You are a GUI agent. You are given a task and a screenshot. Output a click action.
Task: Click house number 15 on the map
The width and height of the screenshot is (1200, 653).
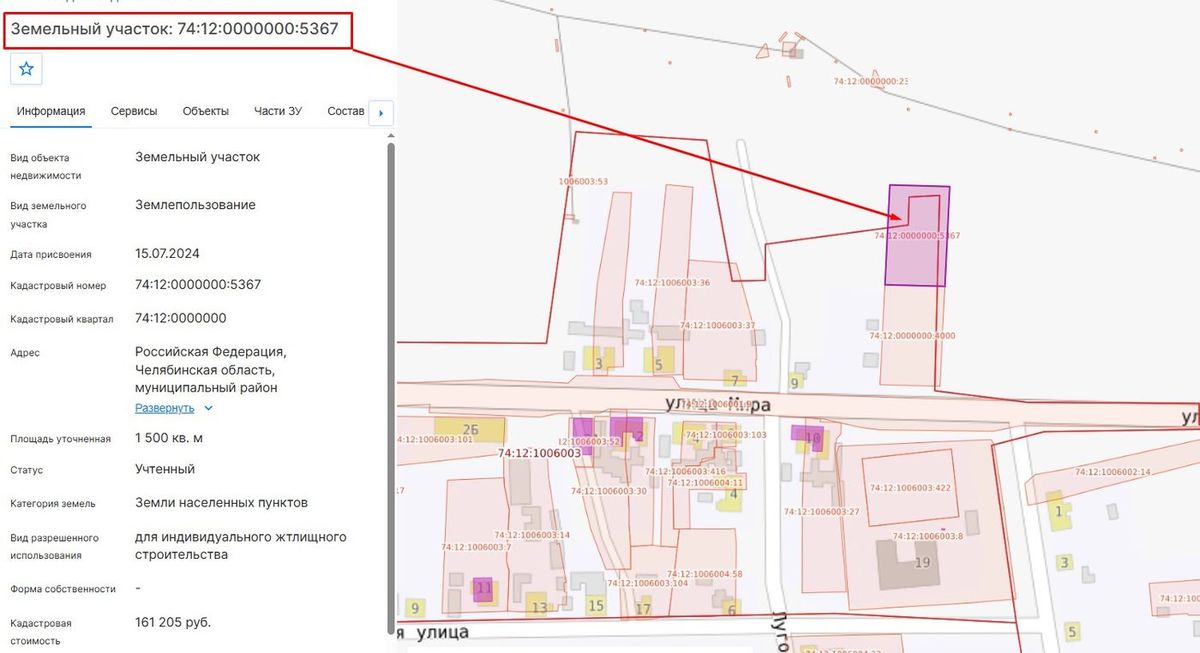point(596,605)
